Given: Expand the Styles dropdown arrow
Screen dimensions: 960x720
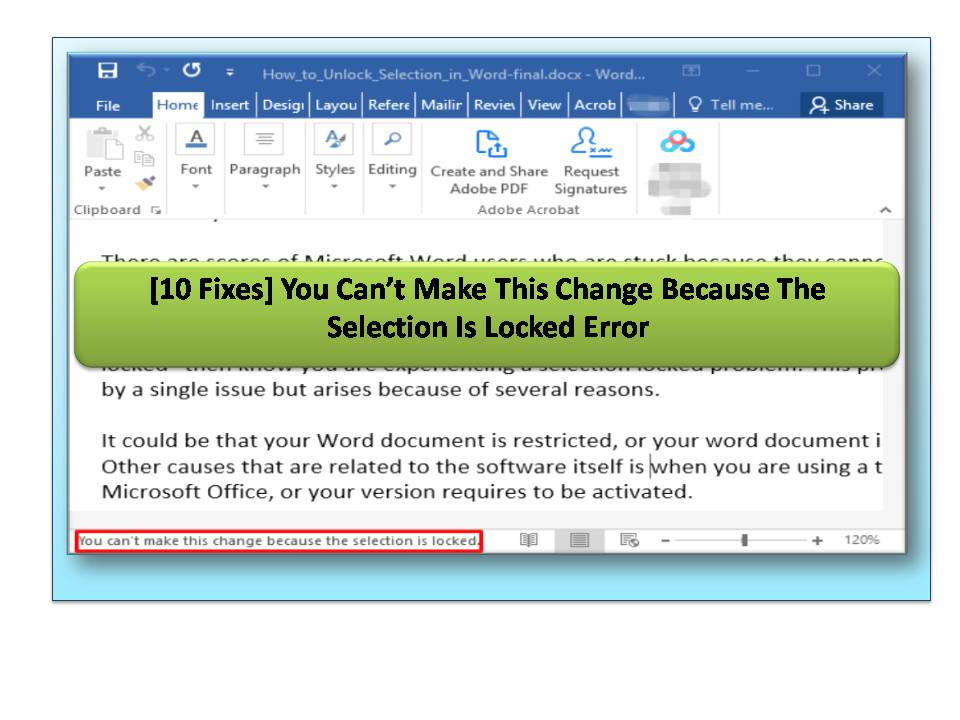Looking at the screenshot, I should (335, 186).
